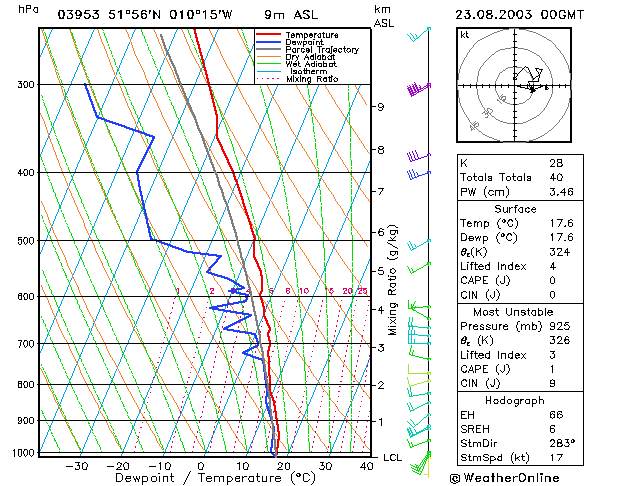
Task: Select 'Dry Adiabat' legend entry
Action: pos(310,57)
